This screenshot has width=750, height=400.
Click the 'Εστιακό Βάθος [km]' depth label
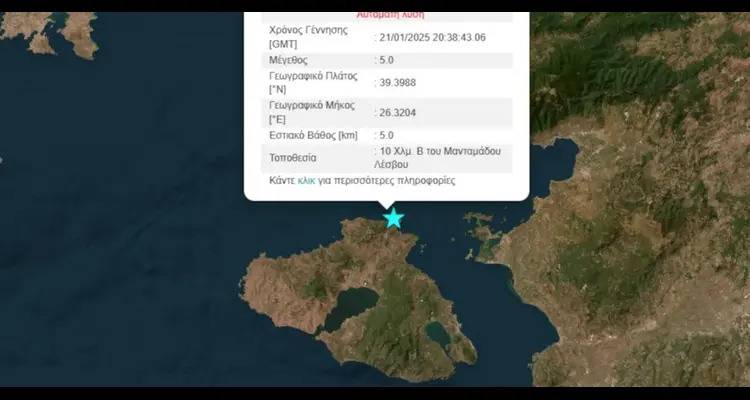(x=313, y=135)
